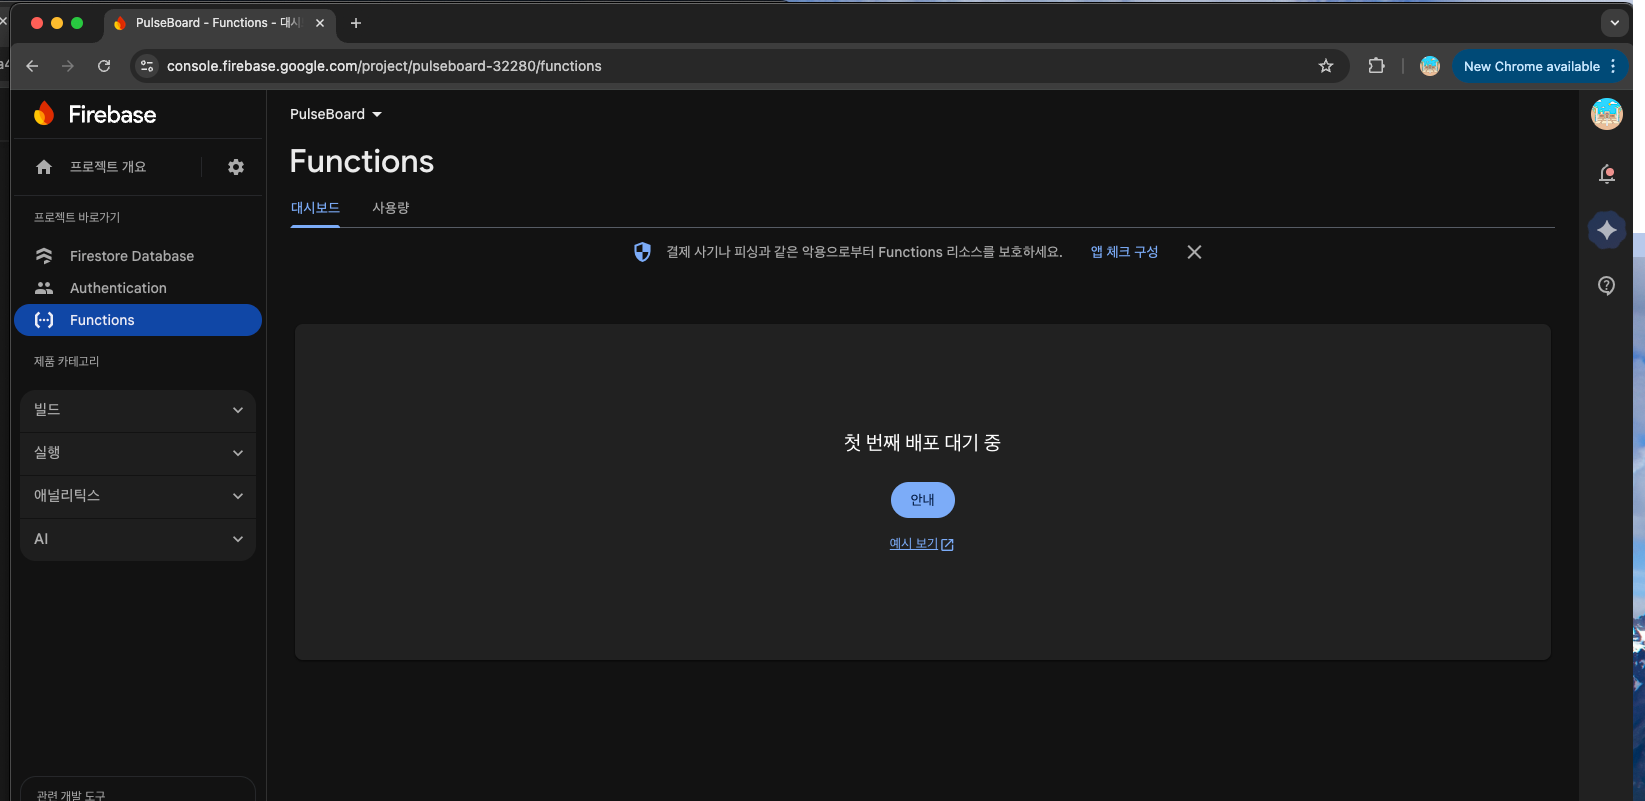Open the PulseBoard project dropdown
The width and height of the screenshot is (1645, 801).
pos(336,114)
